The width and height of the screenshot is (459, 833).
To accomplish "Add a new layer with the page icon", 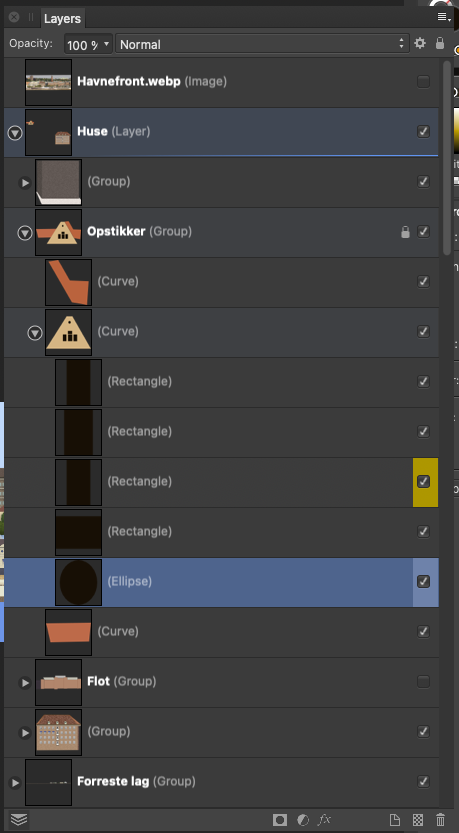I will coord(392,820).
